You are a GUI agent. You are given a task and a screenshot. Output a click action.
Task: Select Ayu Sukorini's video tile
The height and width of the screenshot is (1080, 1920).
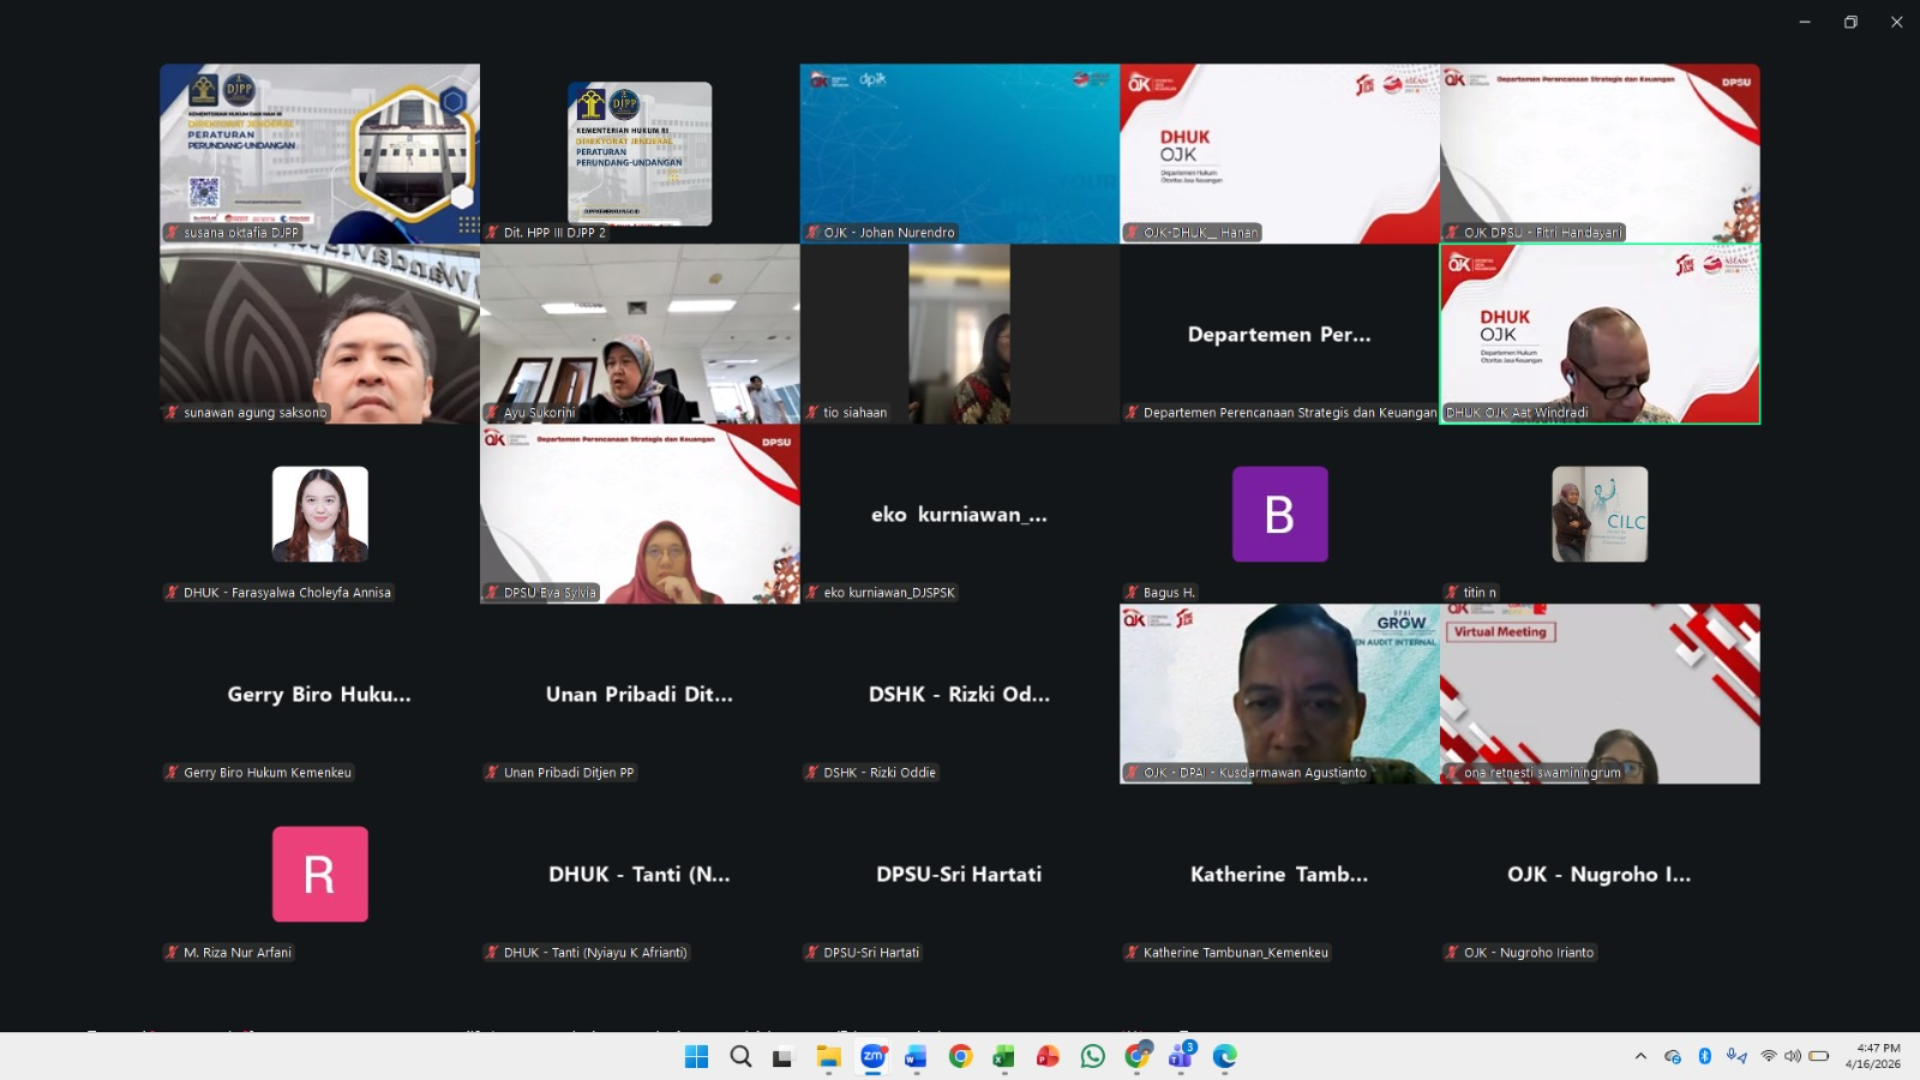tap(639, 334)
